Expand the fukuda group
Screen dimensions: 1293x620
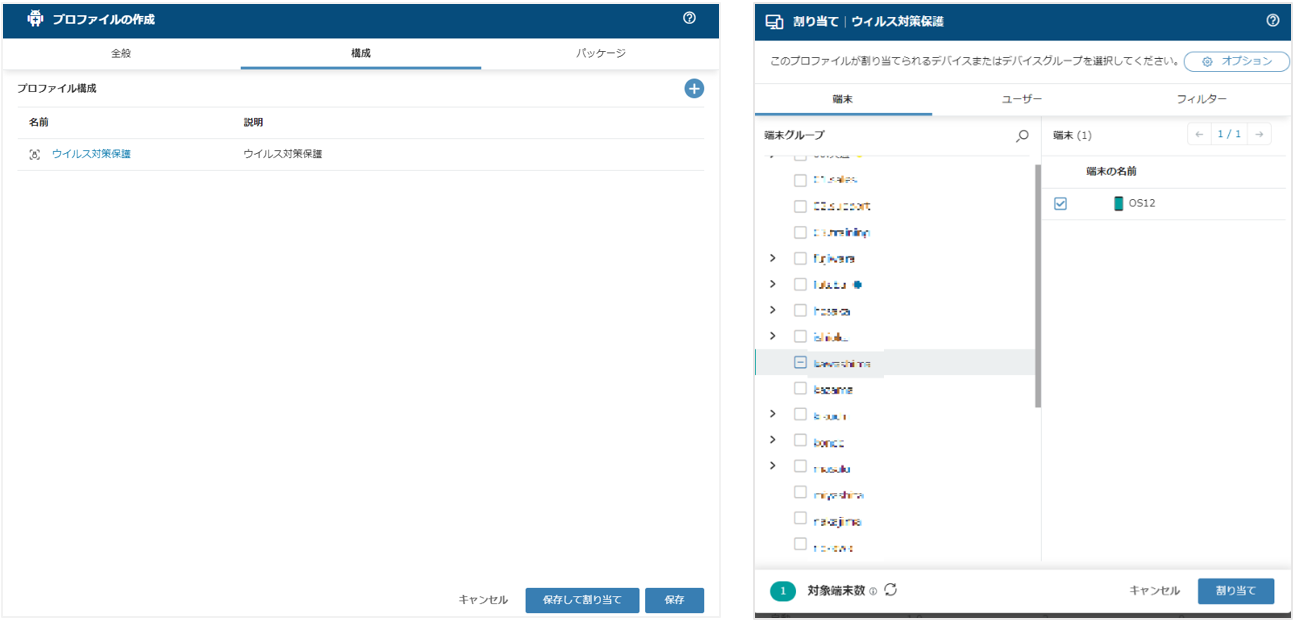pos(772,284)
